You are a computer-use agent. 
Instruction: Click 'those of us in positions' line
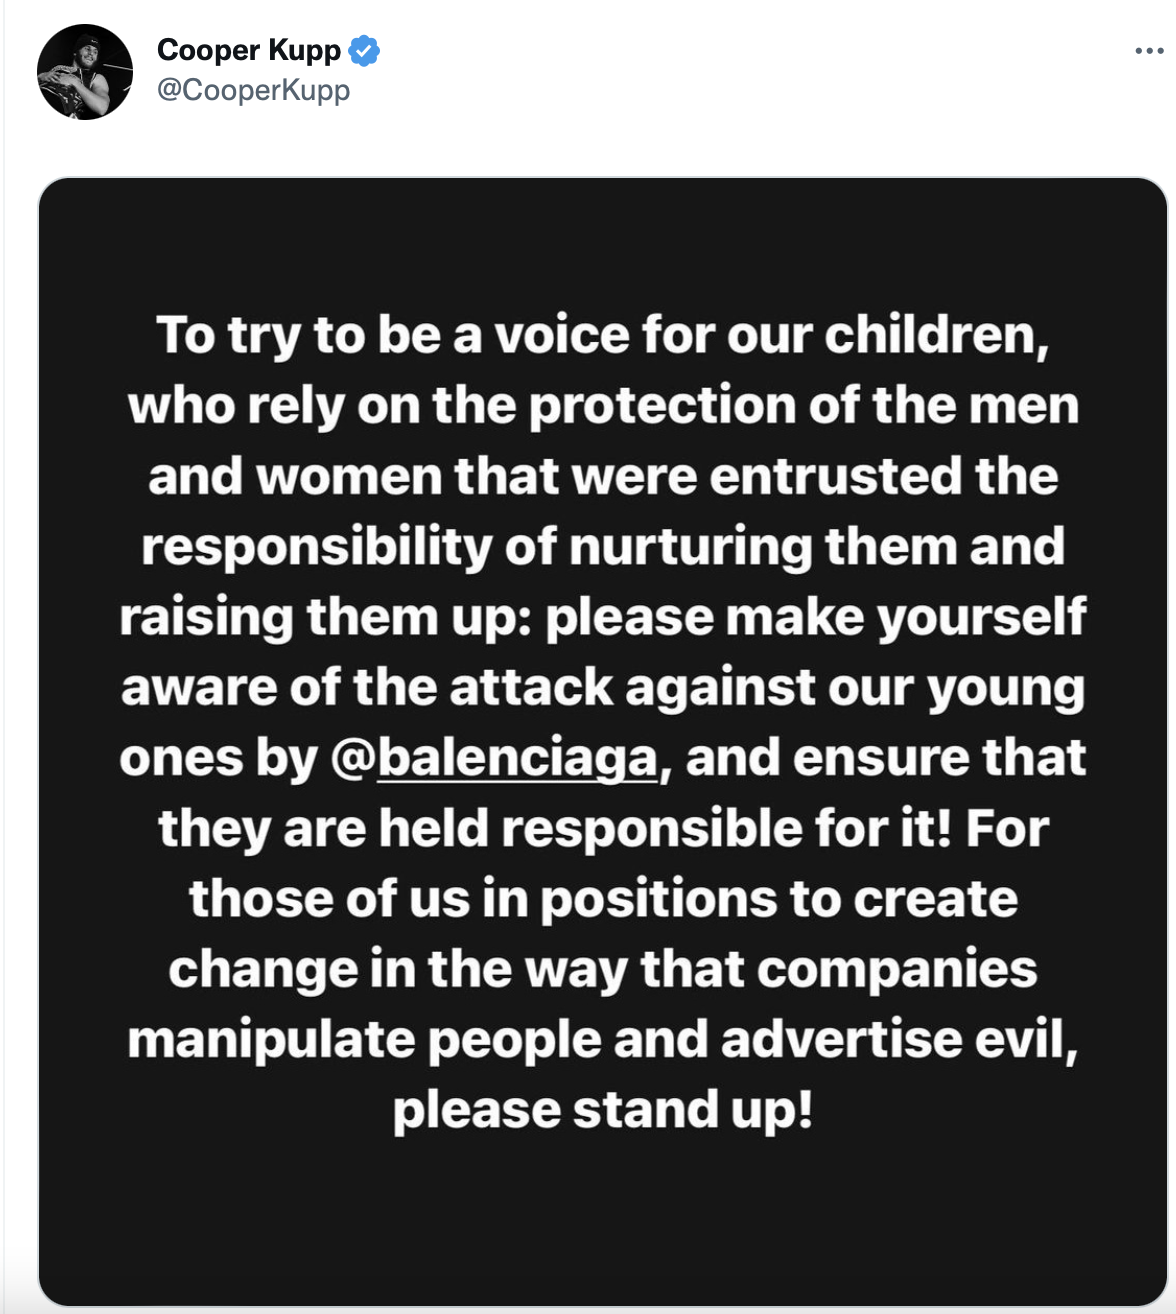(602, 899)
